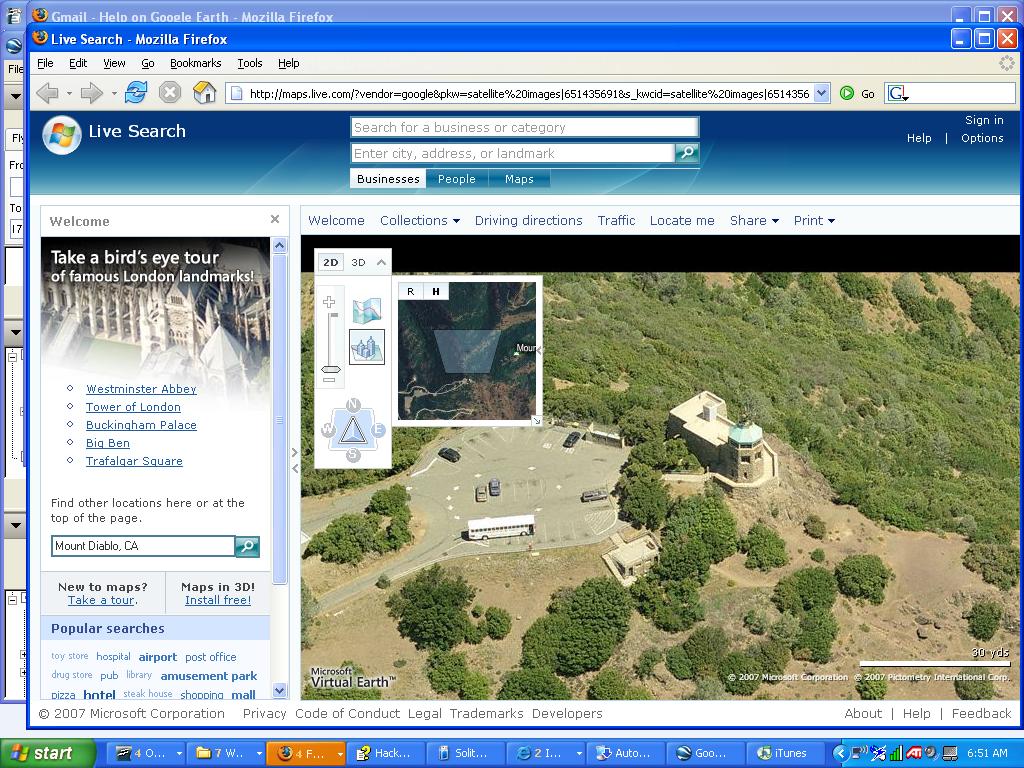1024x768 pixels.
Task: Open the Goo... taskbar button
Action: pyautogui.click(x=704, y=753)
